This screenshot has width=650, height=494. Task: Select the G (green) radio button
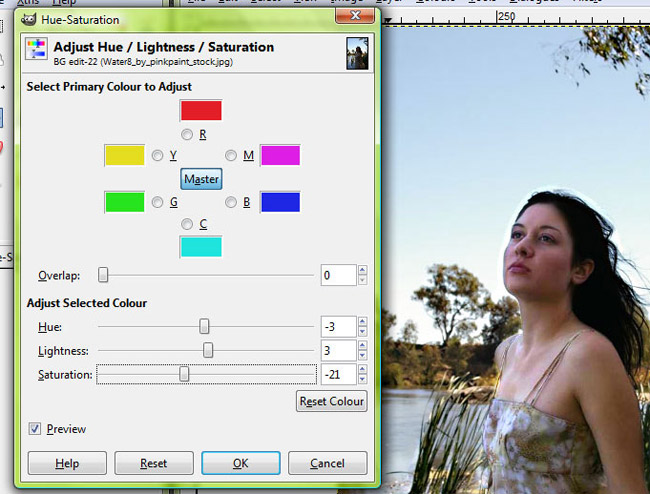pyautogui.click(x=157, y=202)
